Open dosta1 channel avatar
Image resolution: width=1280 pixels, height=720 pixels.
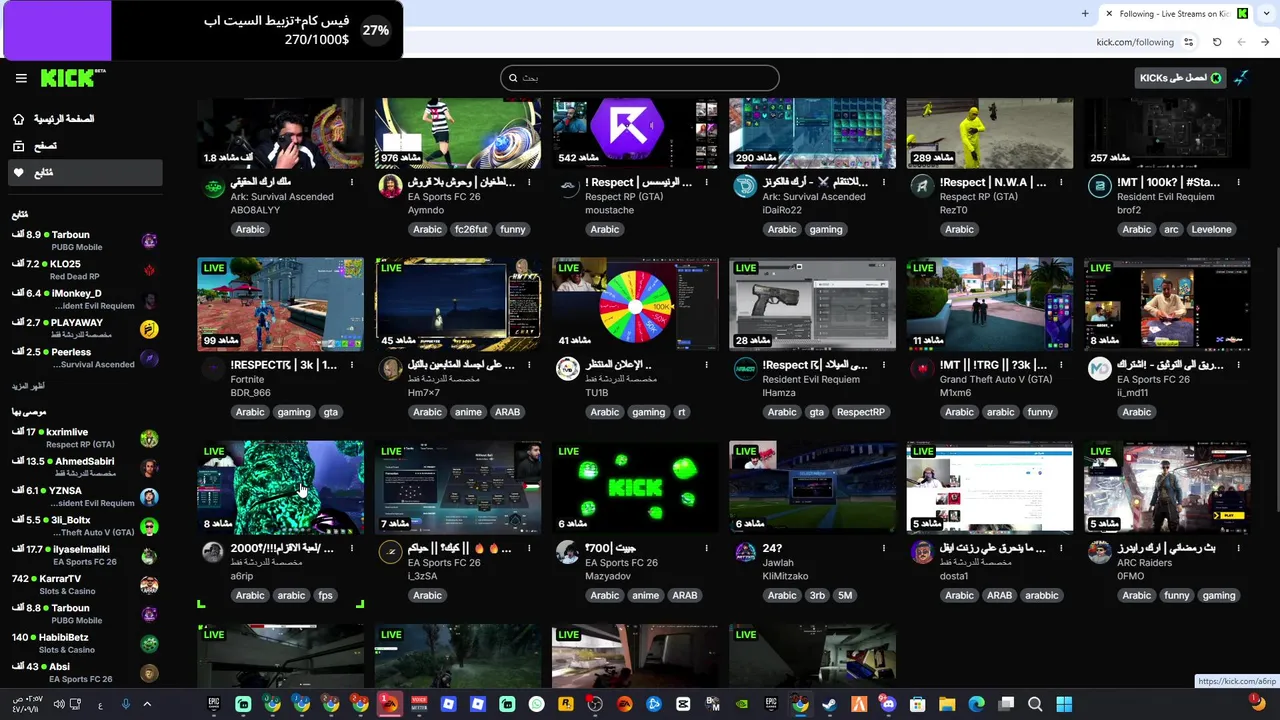tap(922, 552)
